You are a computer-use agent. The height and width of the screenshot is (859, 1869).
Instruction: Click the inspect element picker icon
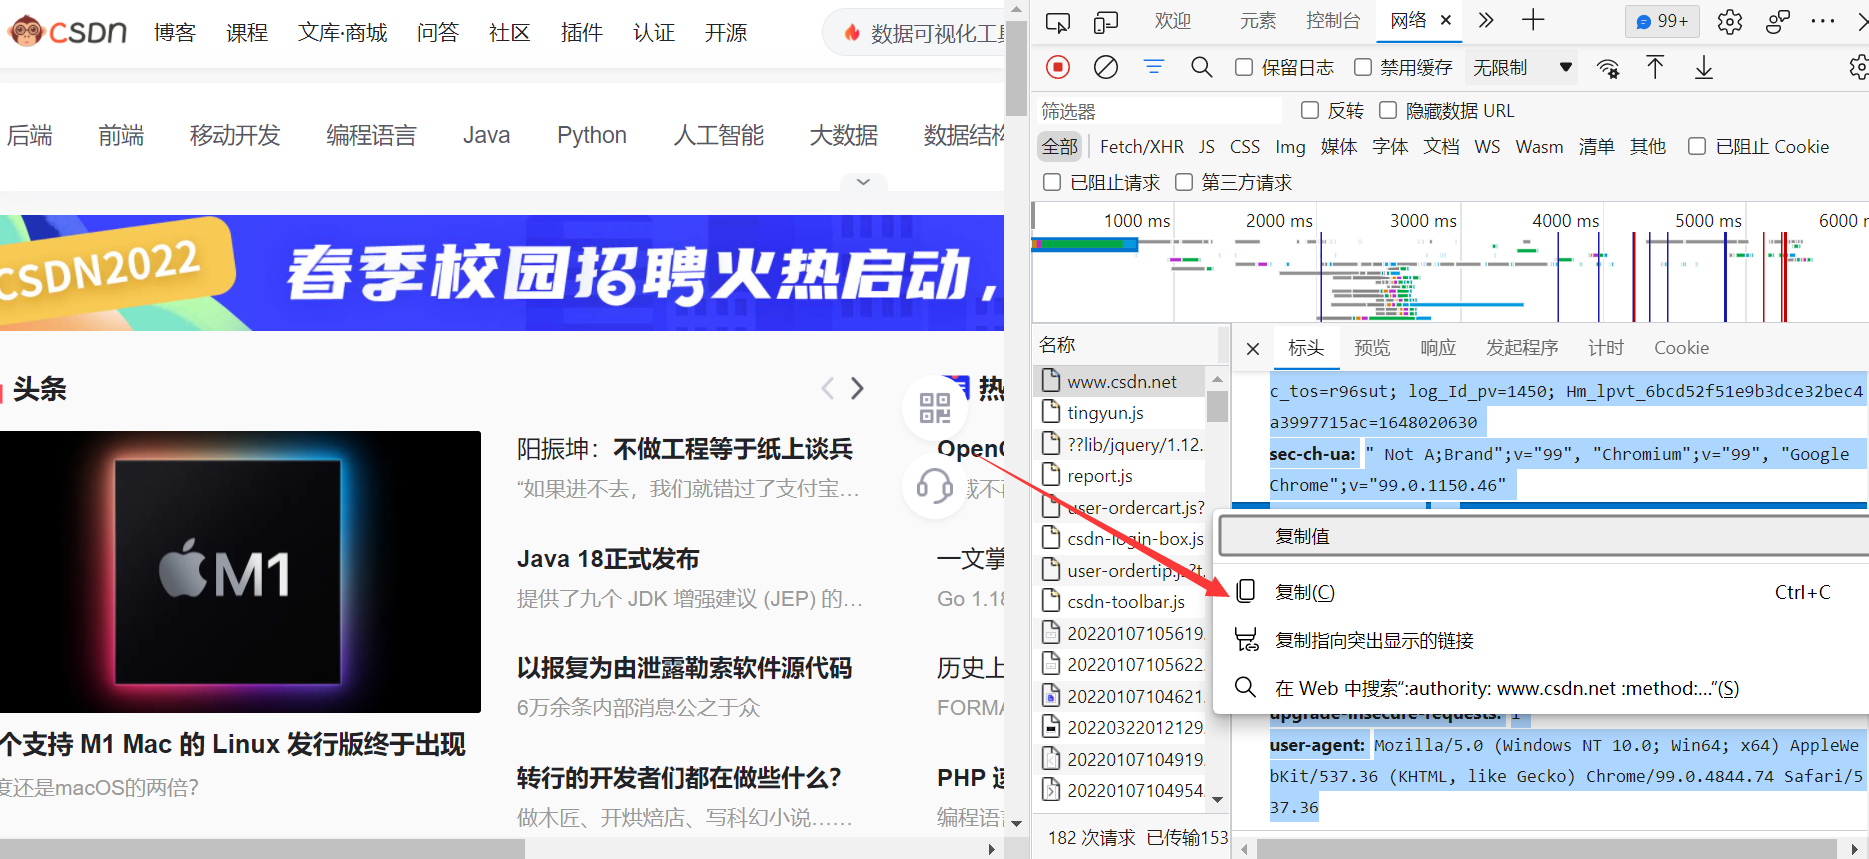click(x=1057, y=21)
